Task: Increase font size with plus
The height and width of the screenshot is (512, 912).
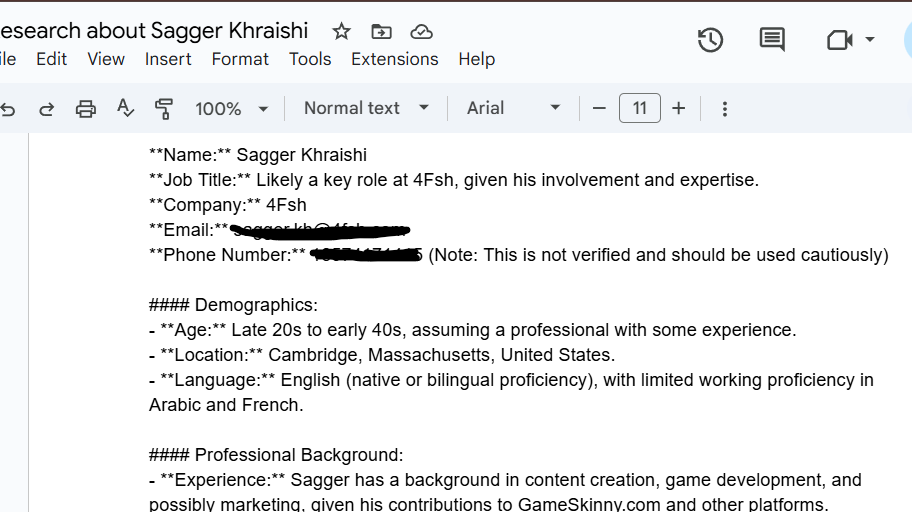Action: [x=678, y=108]
